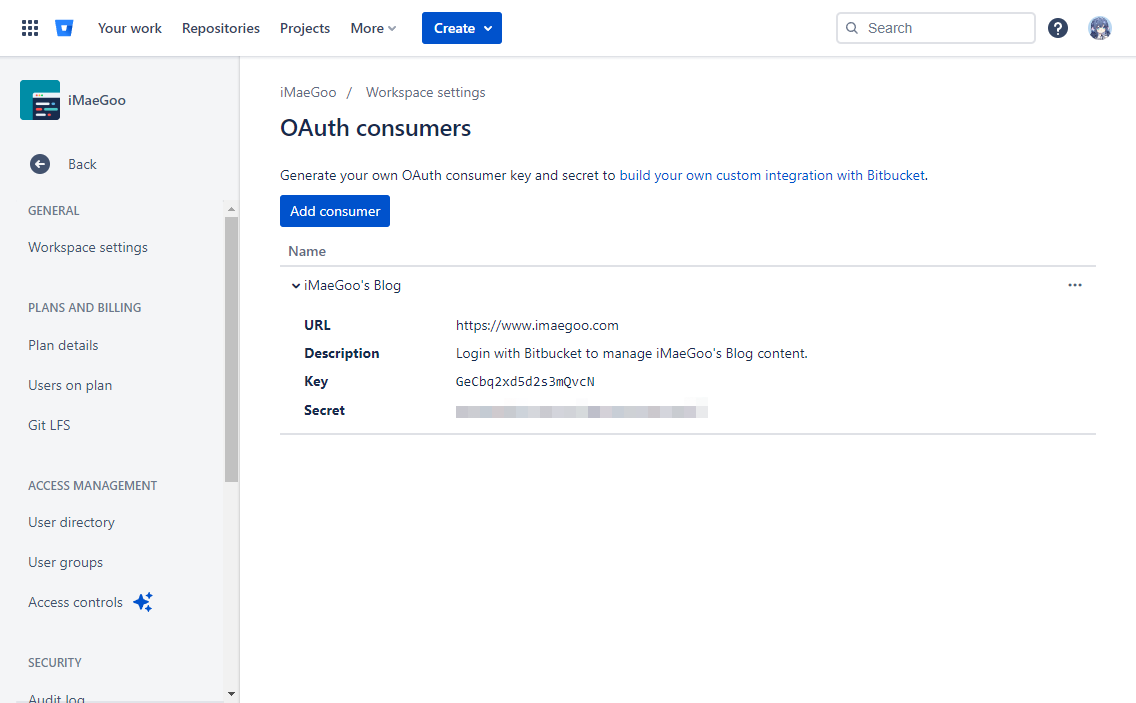
Task: Open the app switcher grid icon
Action: [30, 28]
